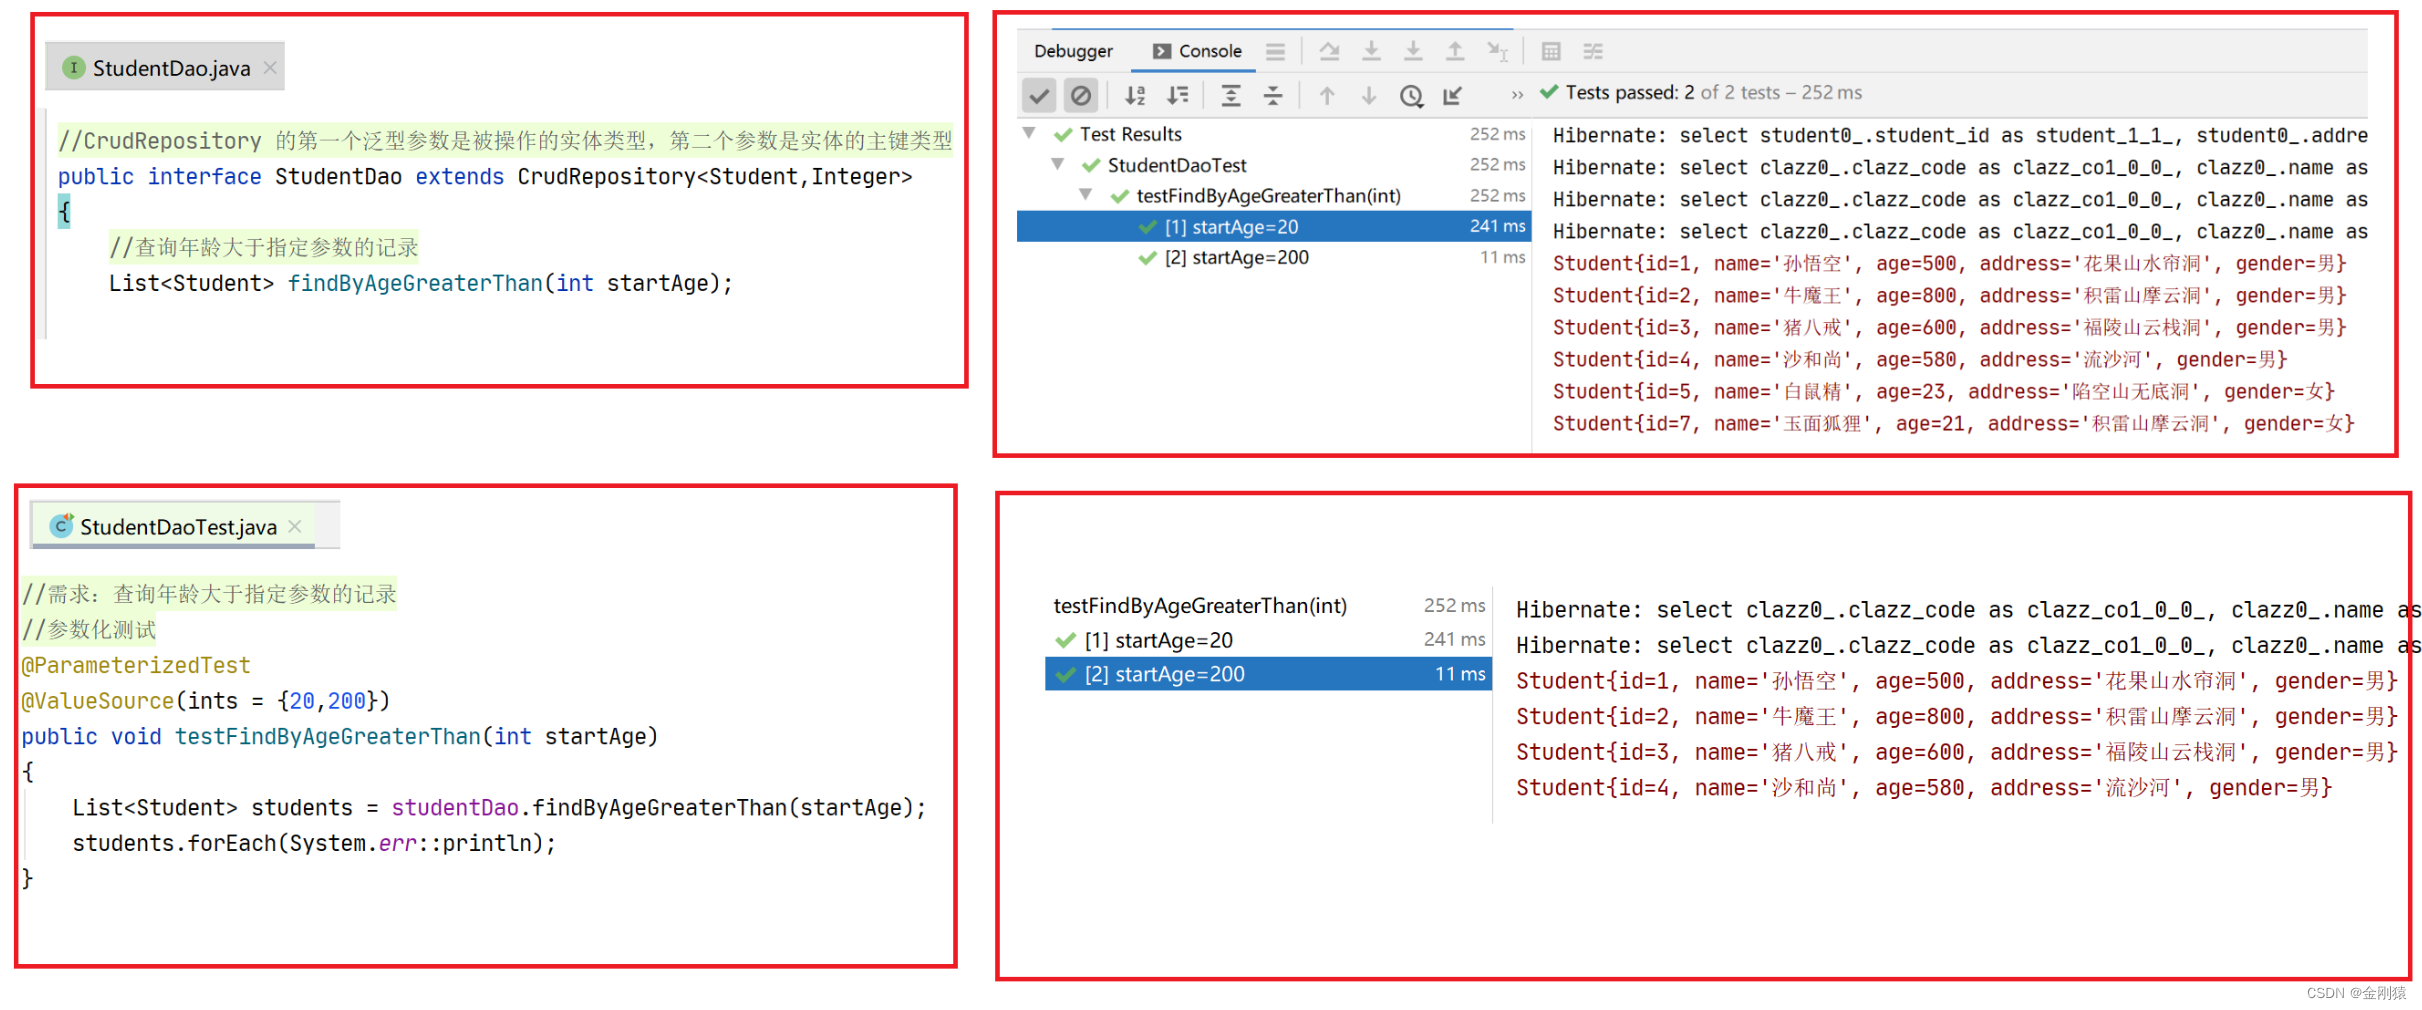Click the @ParameterizedTest annotation
Image resolution: width=2422 pixels, height=1010 pixels.
pos(136,666)
